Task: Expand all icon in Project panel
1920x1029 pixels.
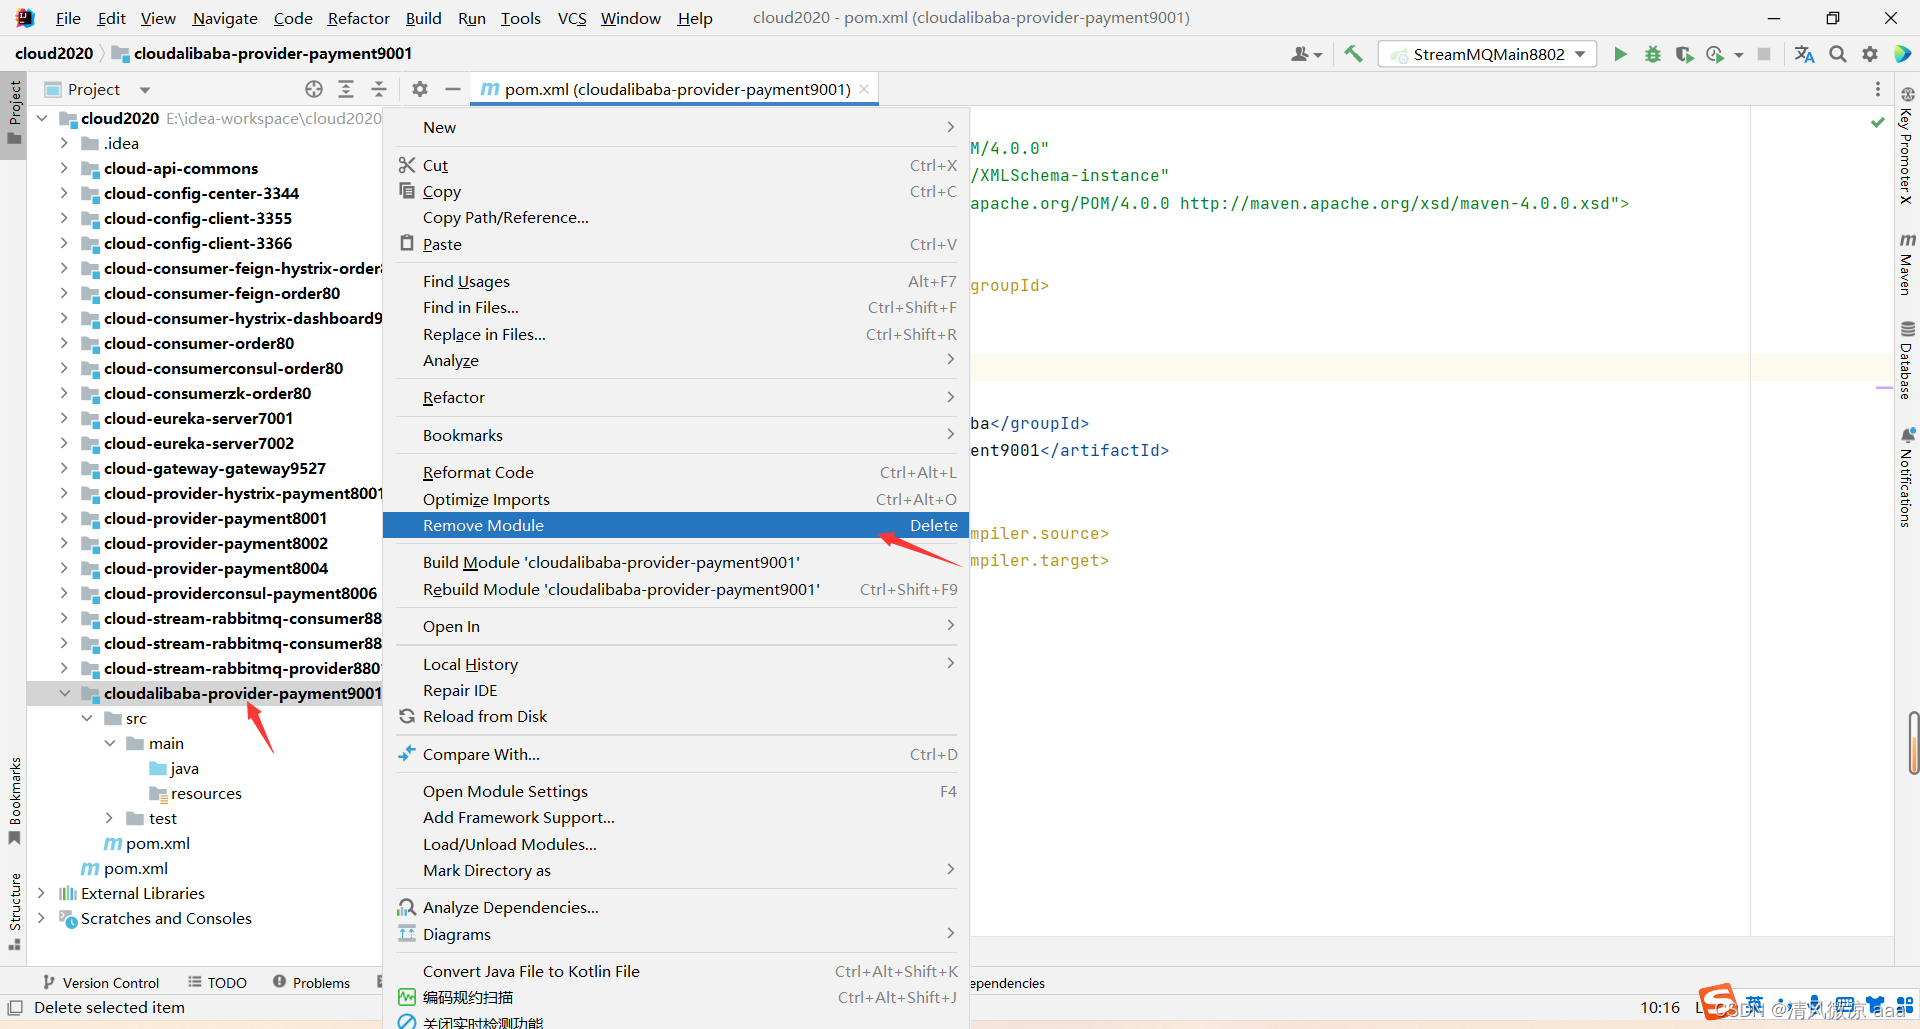Action: pos(346,89)
